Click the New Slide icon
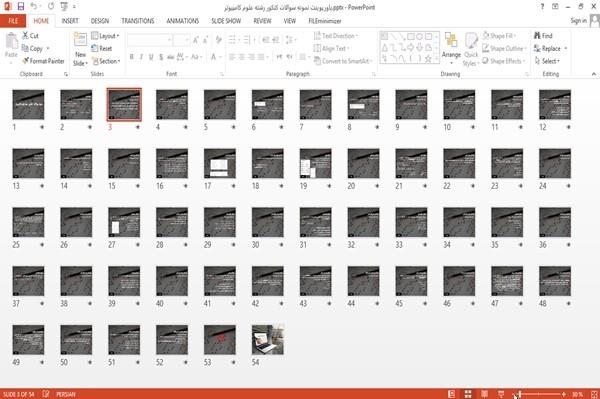 (80, 40)
